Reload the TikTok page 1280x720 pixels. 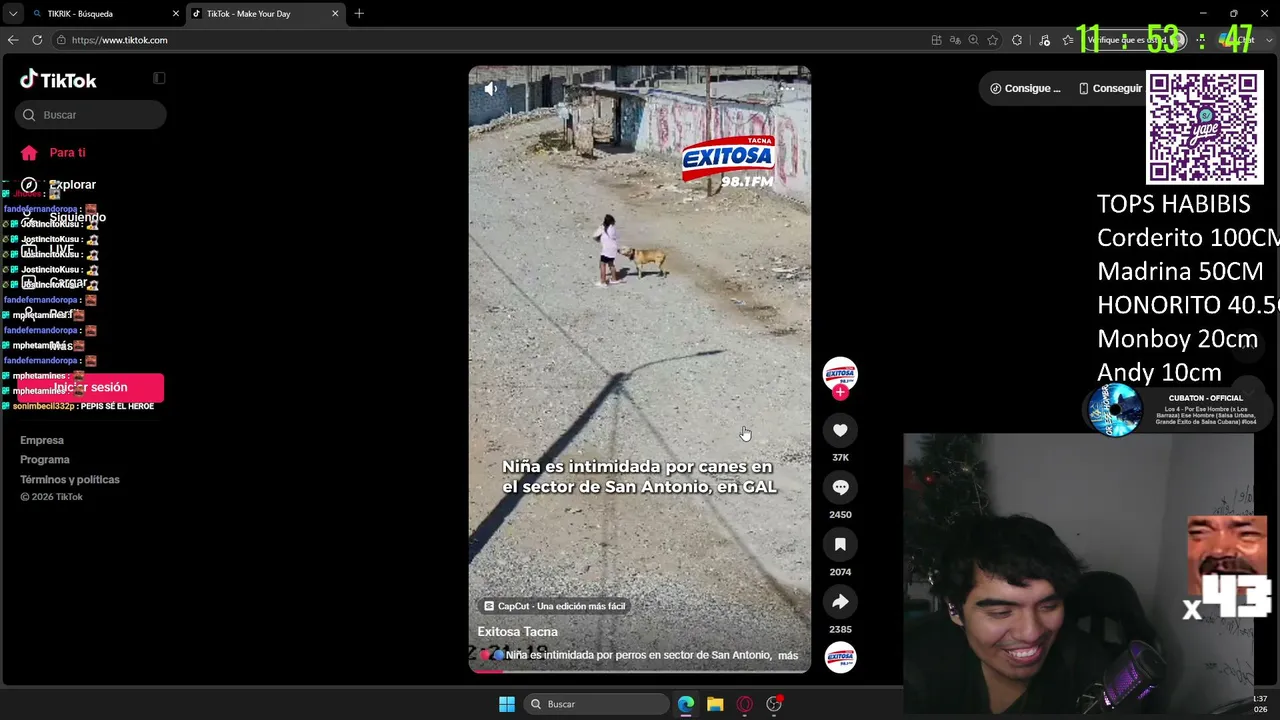[x=37, y=40]
